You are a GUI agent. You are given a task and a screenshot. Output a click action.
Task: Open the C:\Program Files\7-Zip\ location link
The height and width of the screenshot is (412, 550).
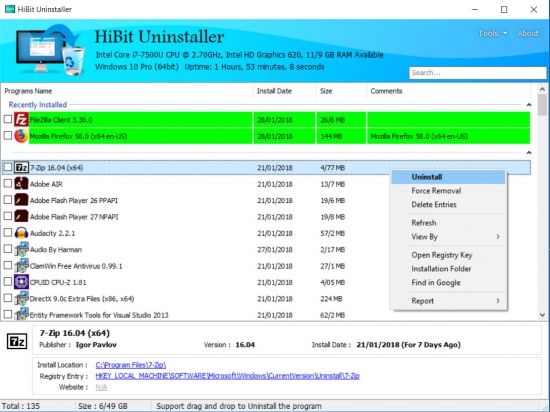click(130, 365)
